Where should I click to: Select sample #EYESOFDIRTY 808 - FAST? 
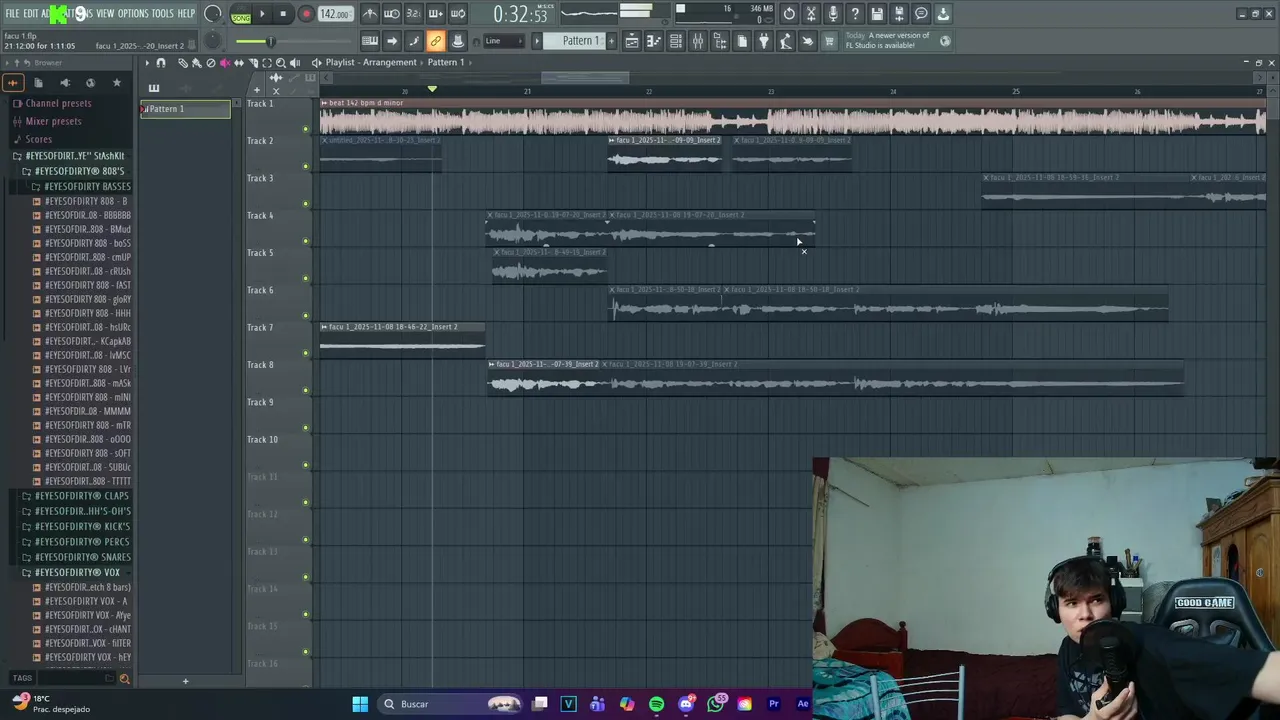pos(87,285)
